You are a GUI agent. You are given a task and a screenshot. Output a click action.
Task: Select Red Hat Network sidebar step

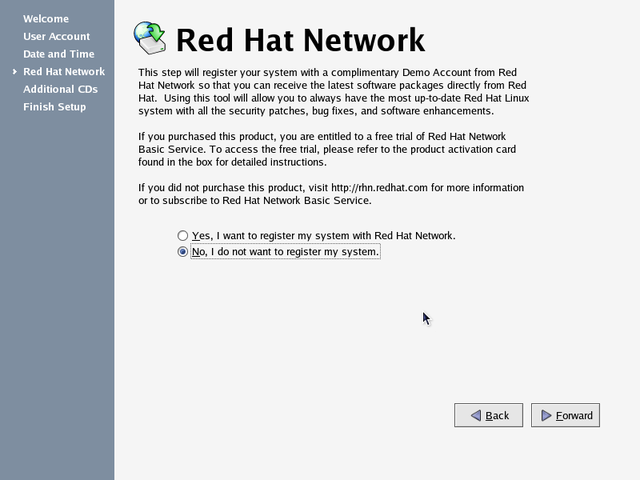tap(64, 71)
